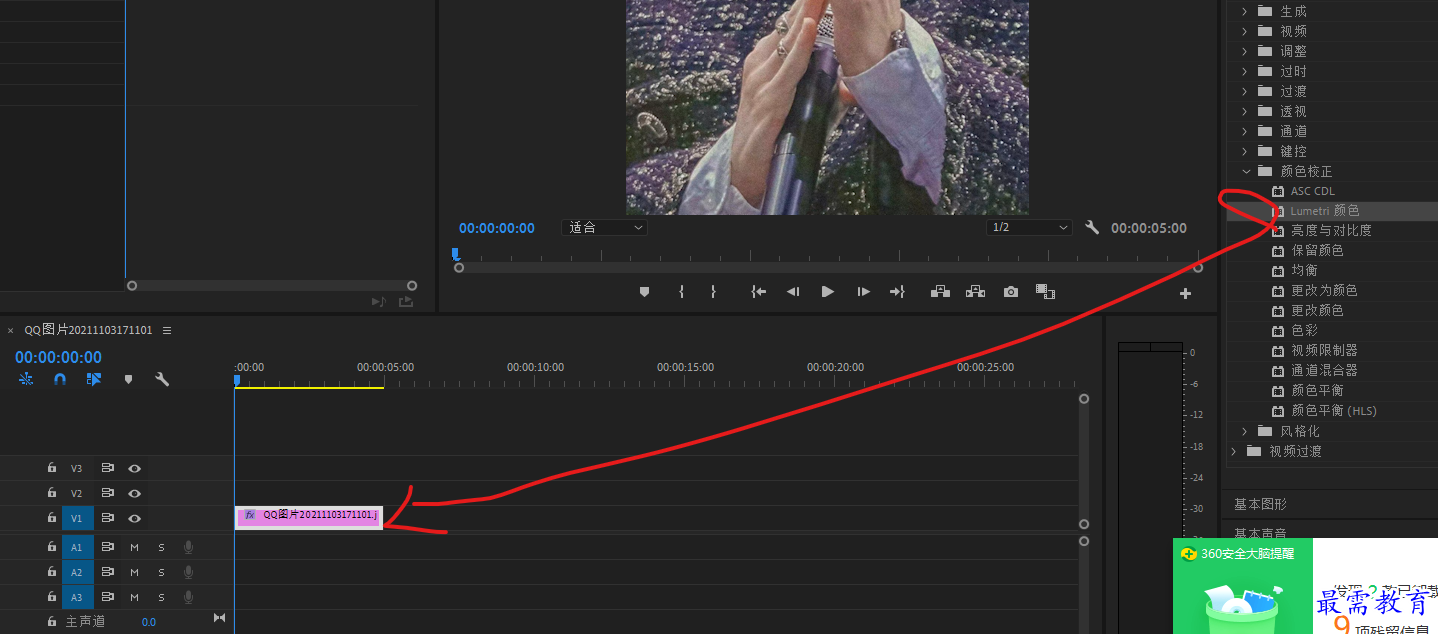The image size is (1438, 634).
Task: Click the timeline playhead timecode field
Action: tap(58, 357)
